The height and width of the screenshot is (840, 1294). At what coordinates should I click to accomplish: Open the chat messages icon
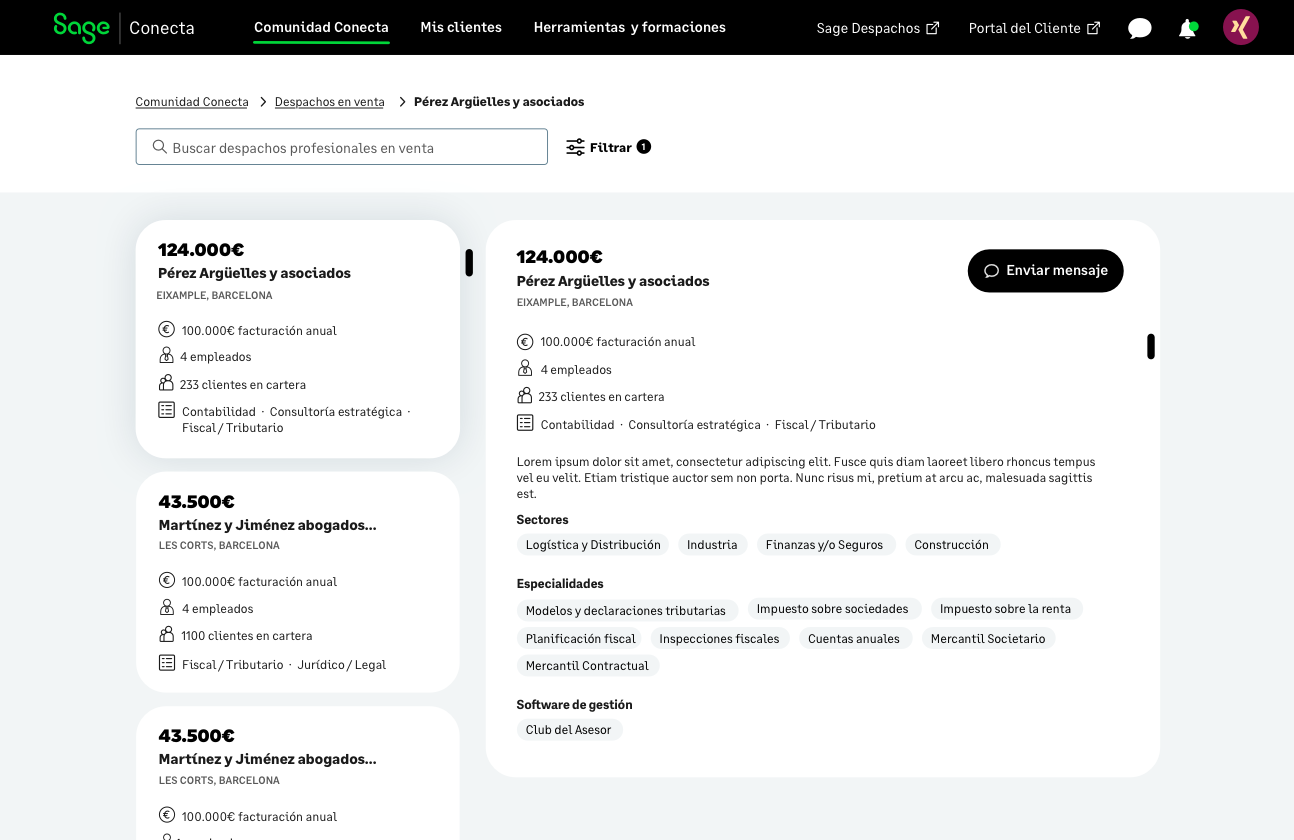(x=1139, y=28)
